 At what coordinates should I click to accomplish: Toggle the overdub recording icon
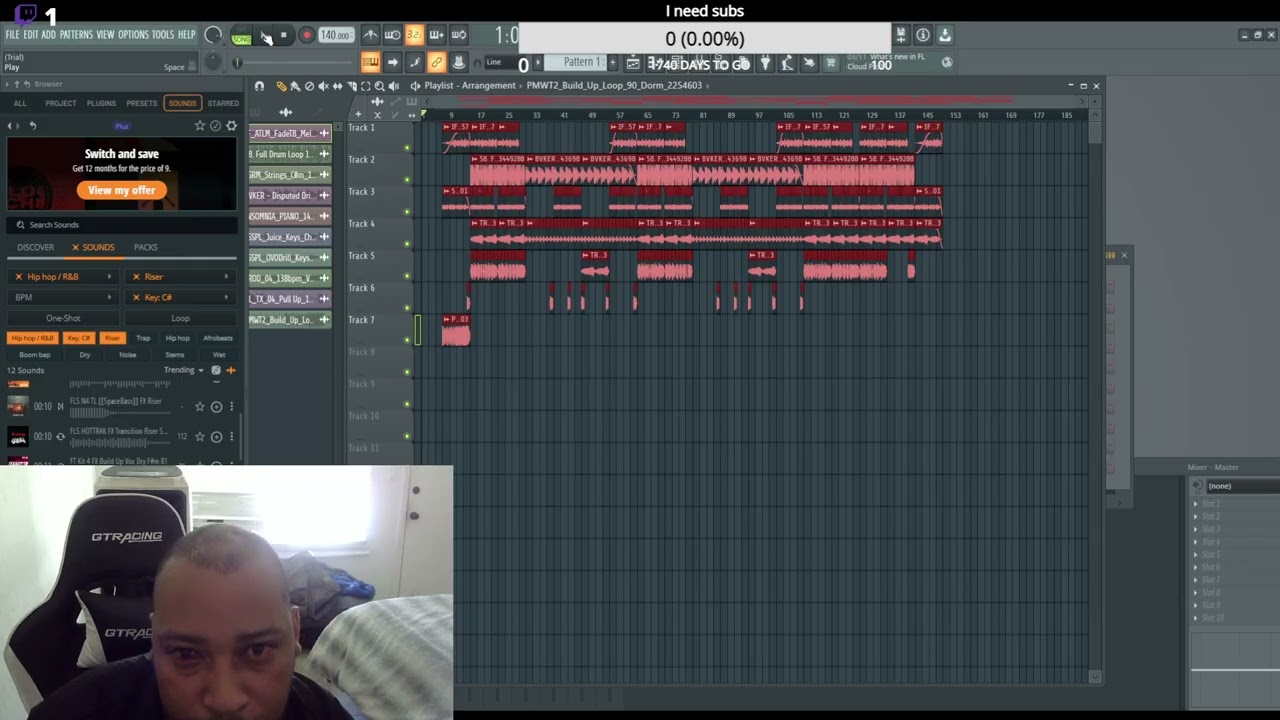pos(436,35)
